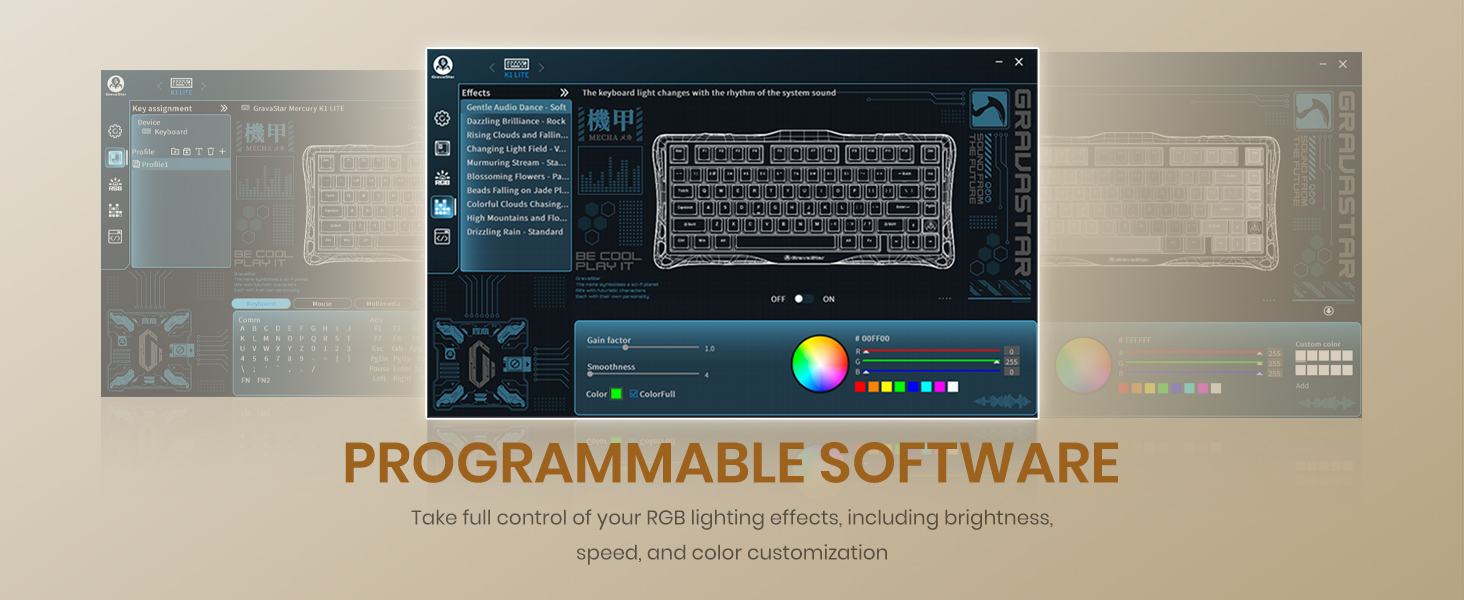The height and width of the screenshot is (600, 1464).
Task: Collapse the Key assignment panel with double chevron
Action: 223,108
